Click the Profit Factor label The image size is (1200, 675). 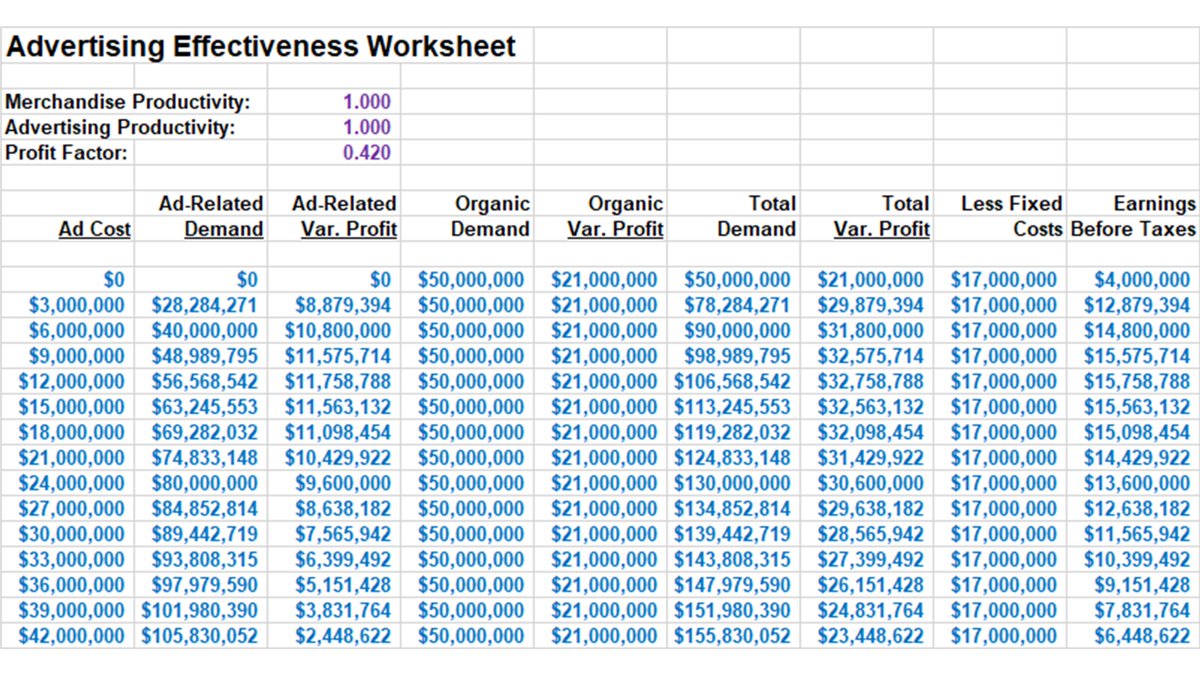(66, 153)
